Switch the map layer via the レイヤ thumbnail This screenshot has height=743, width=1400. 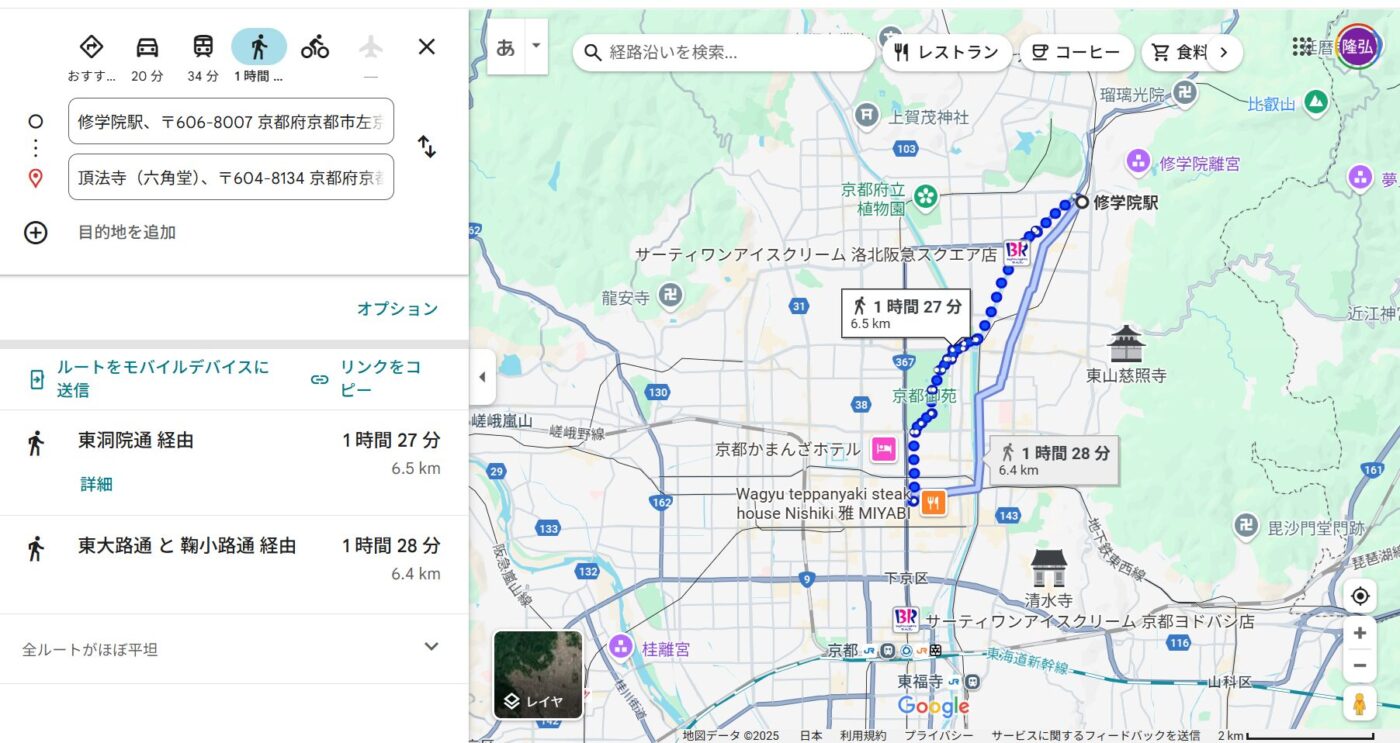538,675
